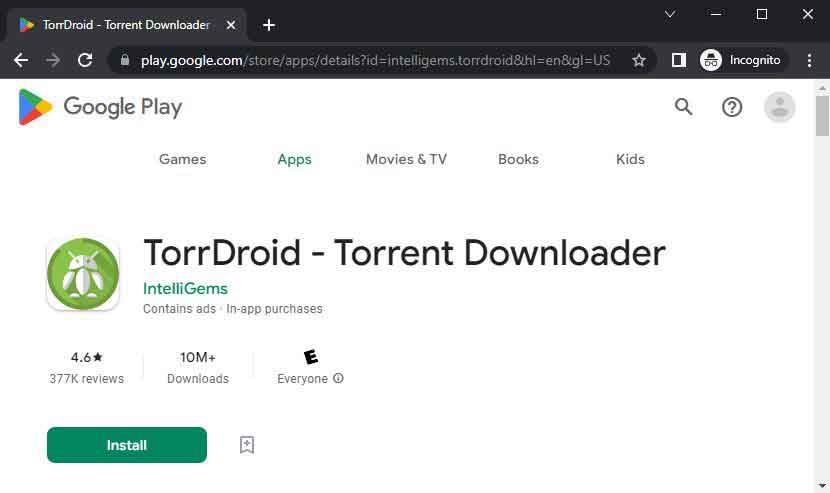
Task: Click the In-app purchases label
Action: pos(274,309)
